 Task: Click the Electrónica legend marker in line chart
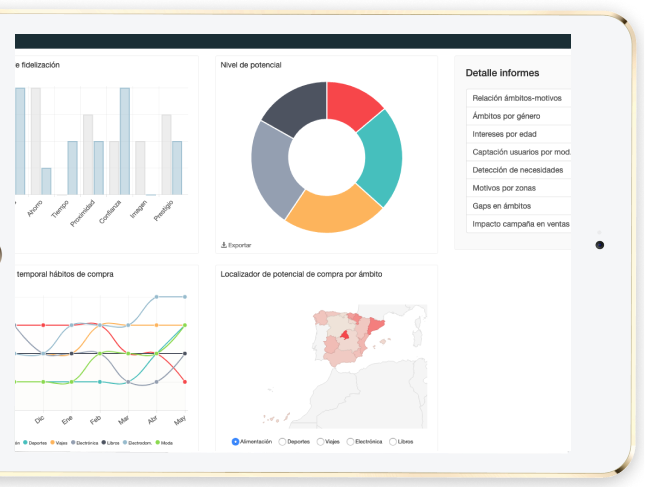coord(73,441)
